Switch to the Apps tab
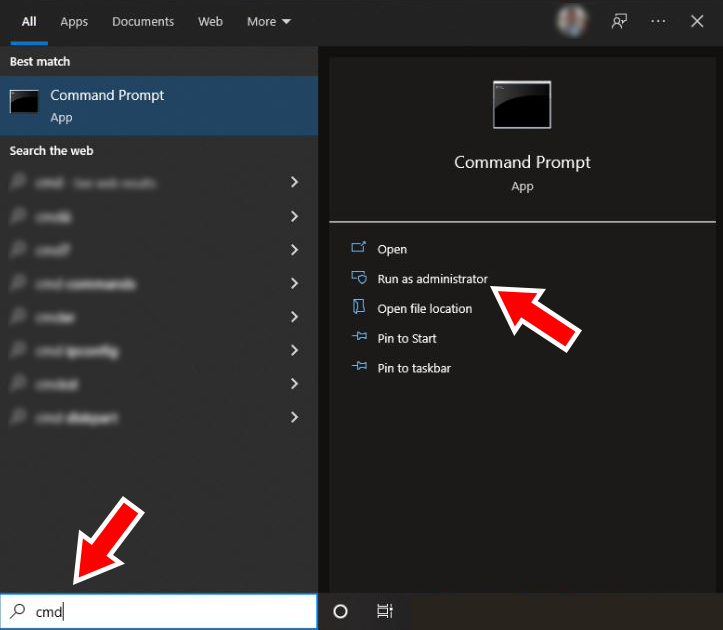 point(74,21)
